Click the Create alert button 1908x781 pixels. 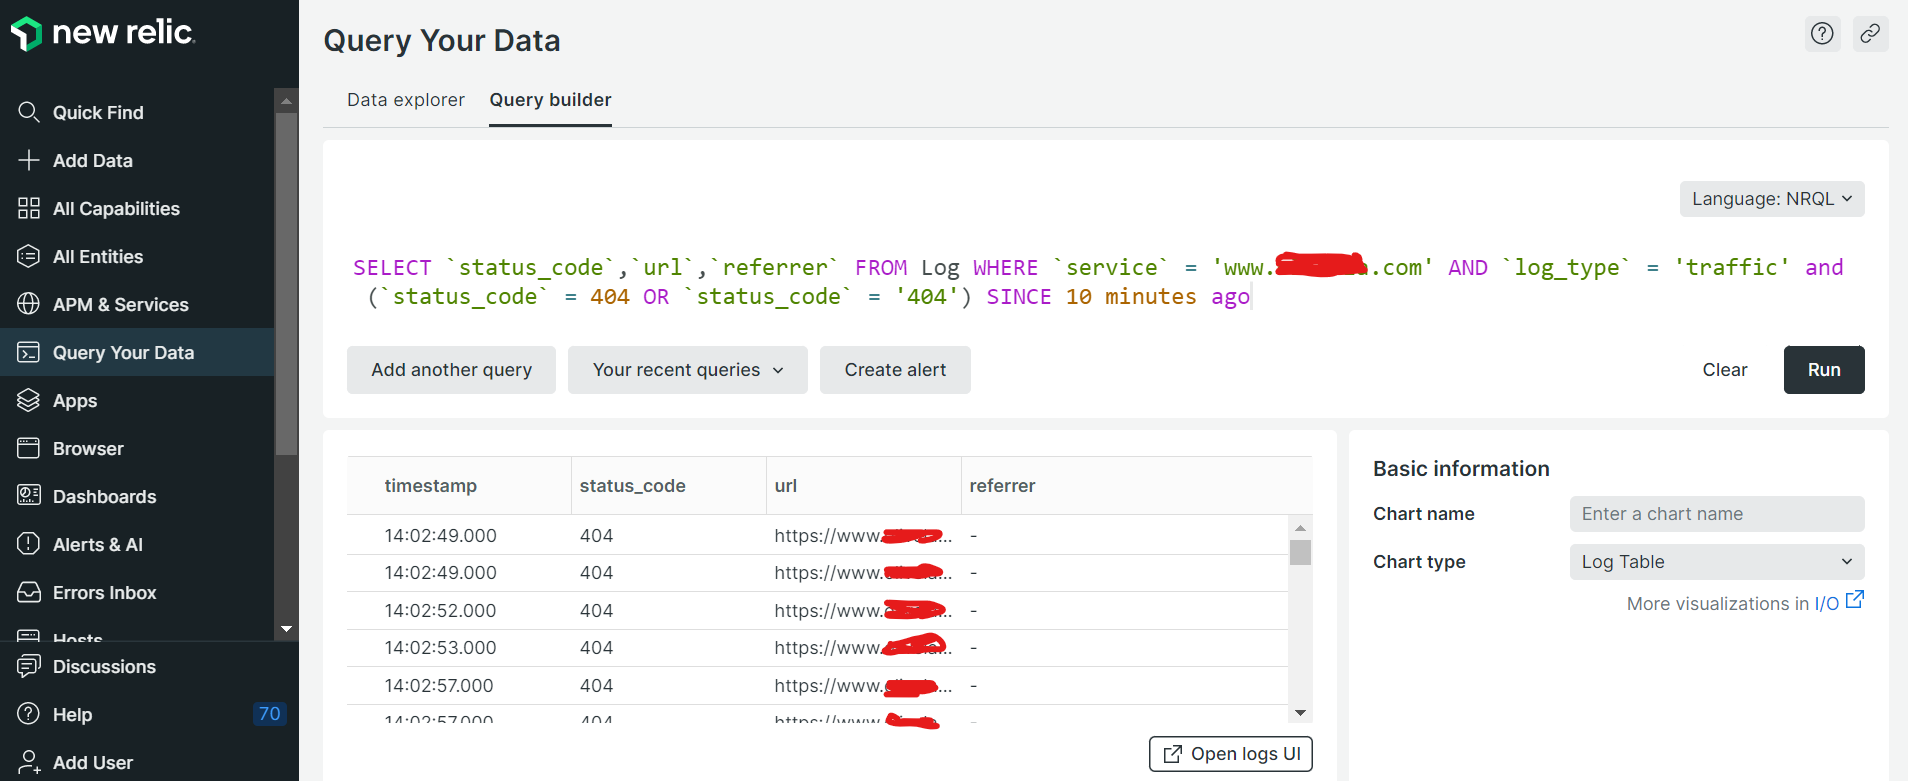(x=895, y=370)
